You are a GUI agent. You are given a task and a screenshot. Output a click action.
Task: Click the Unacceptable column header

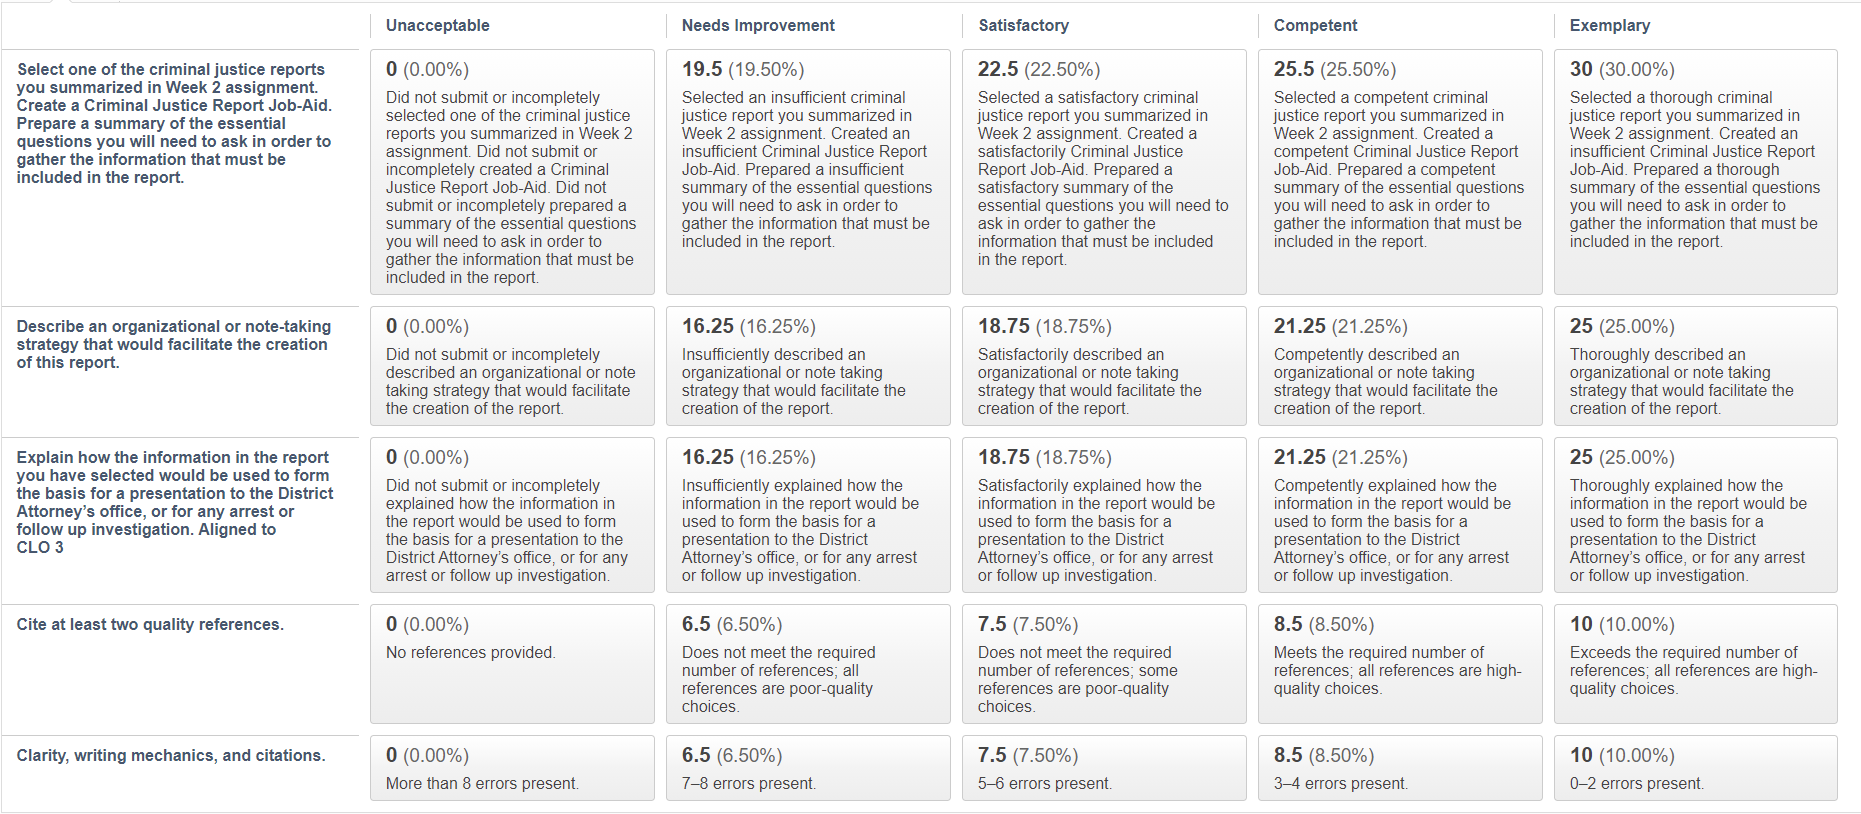(438, 25)
